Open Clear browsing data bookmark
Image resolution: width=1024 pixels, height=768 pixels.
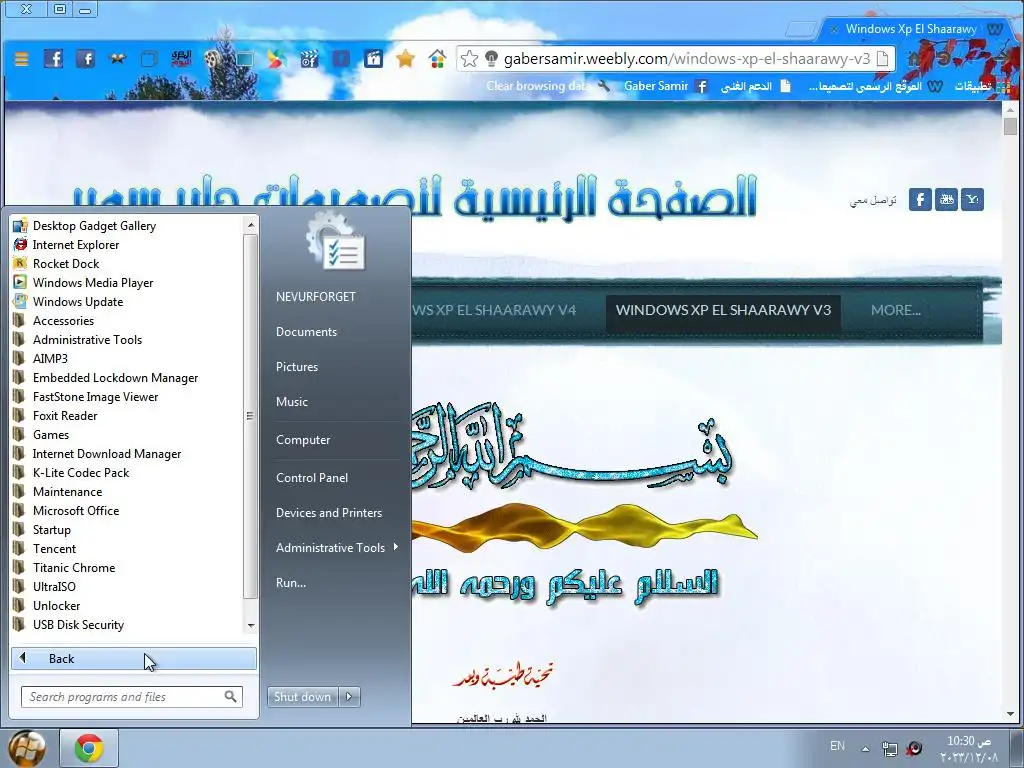pos(547,86)
